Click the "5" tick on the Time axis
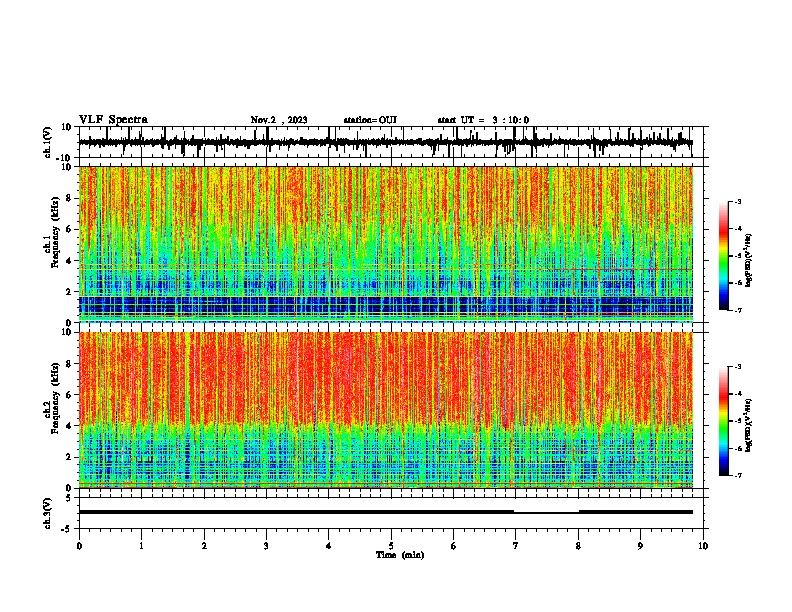Image resolution: width=792 pixels, height=612 pixels. pyautogui.click(x=391, y=546)
